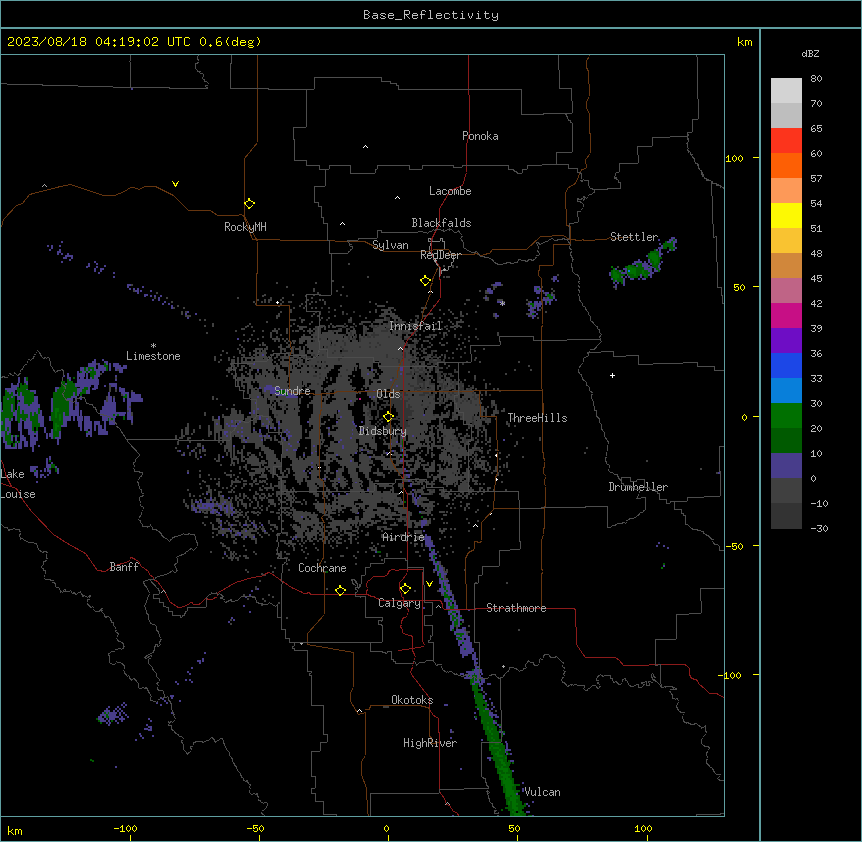Click the yellow V marker northeast of Calgary

click(x=429, y=584)
